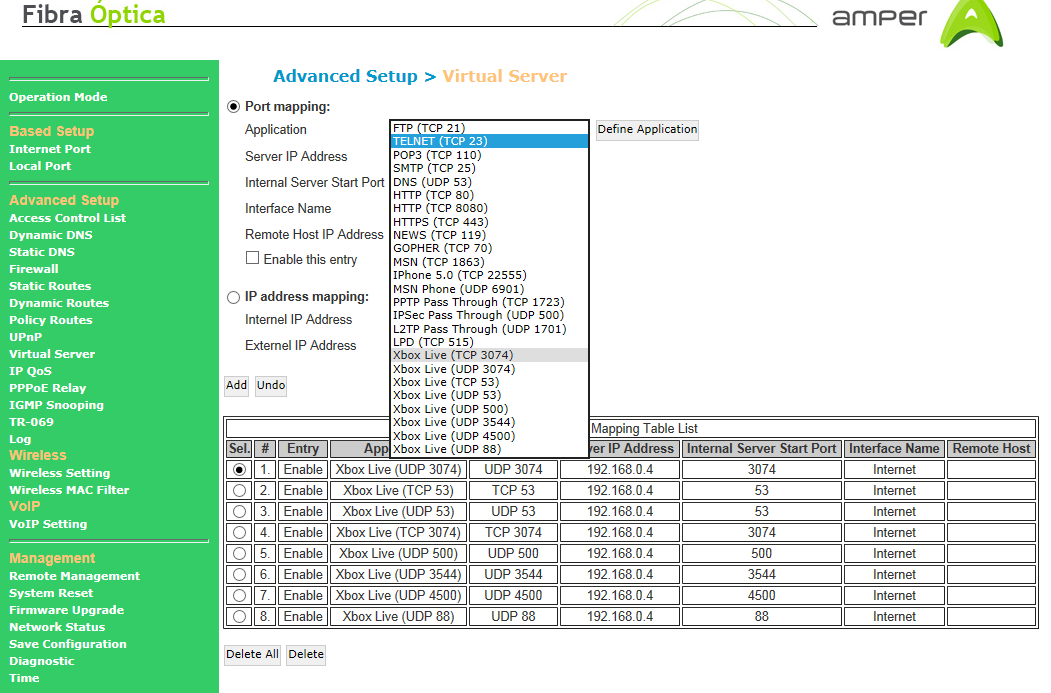Choose Xbox Live (UDP 4500) list option
The height and width of the screenshot is (693, 1051).
pos(489,436)
